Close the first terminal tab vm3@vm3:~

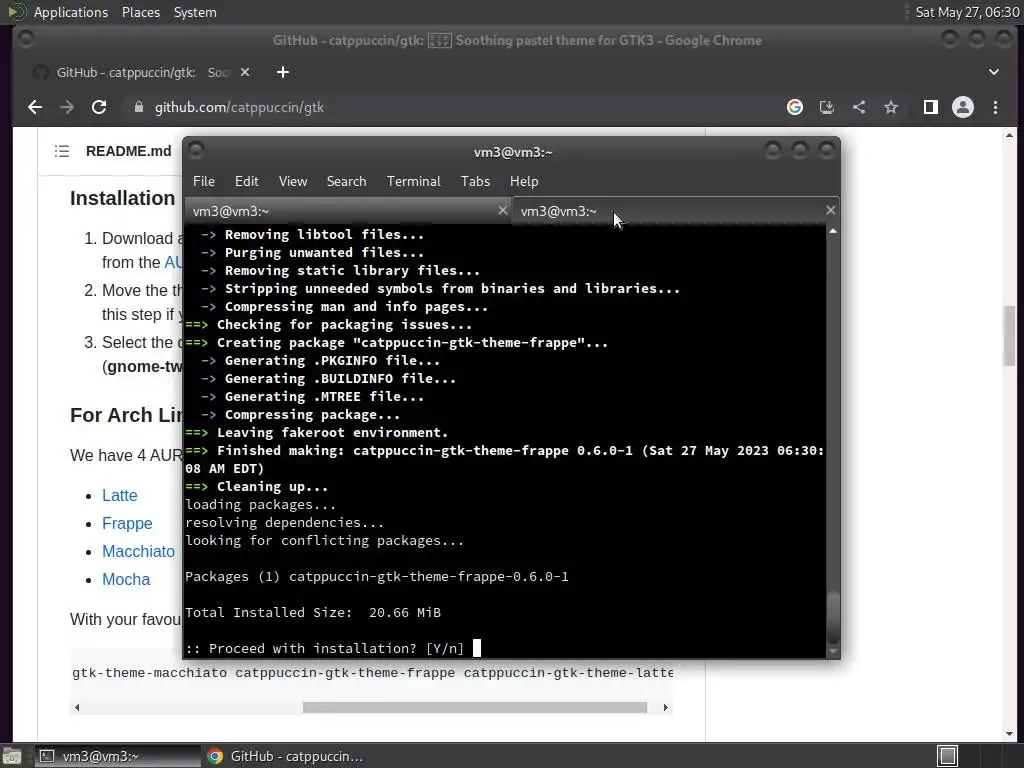point(502,210)
